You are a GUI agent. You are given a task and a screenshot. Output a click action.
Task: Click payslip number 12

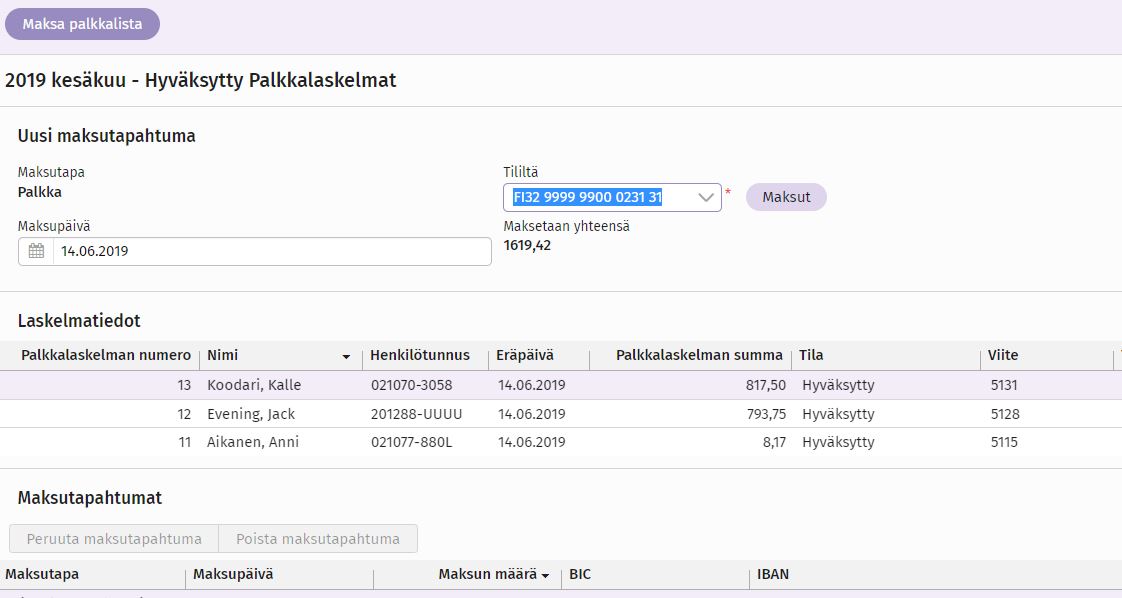[184, 413]
